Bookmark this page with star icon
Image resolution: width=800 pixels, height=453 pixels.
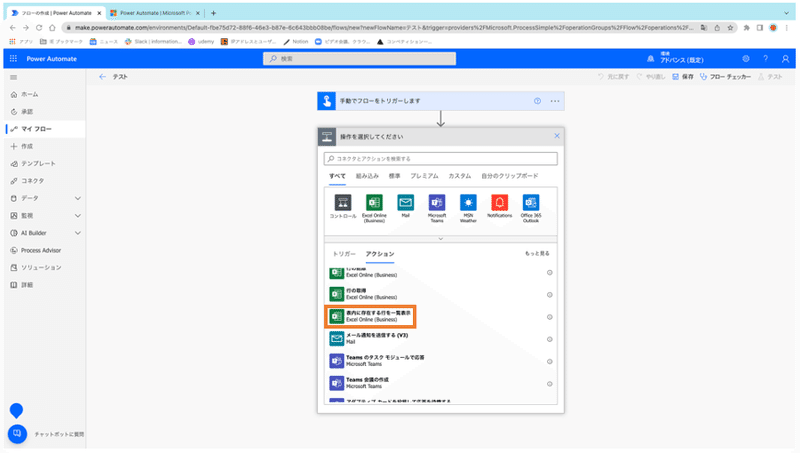(730, 28)
